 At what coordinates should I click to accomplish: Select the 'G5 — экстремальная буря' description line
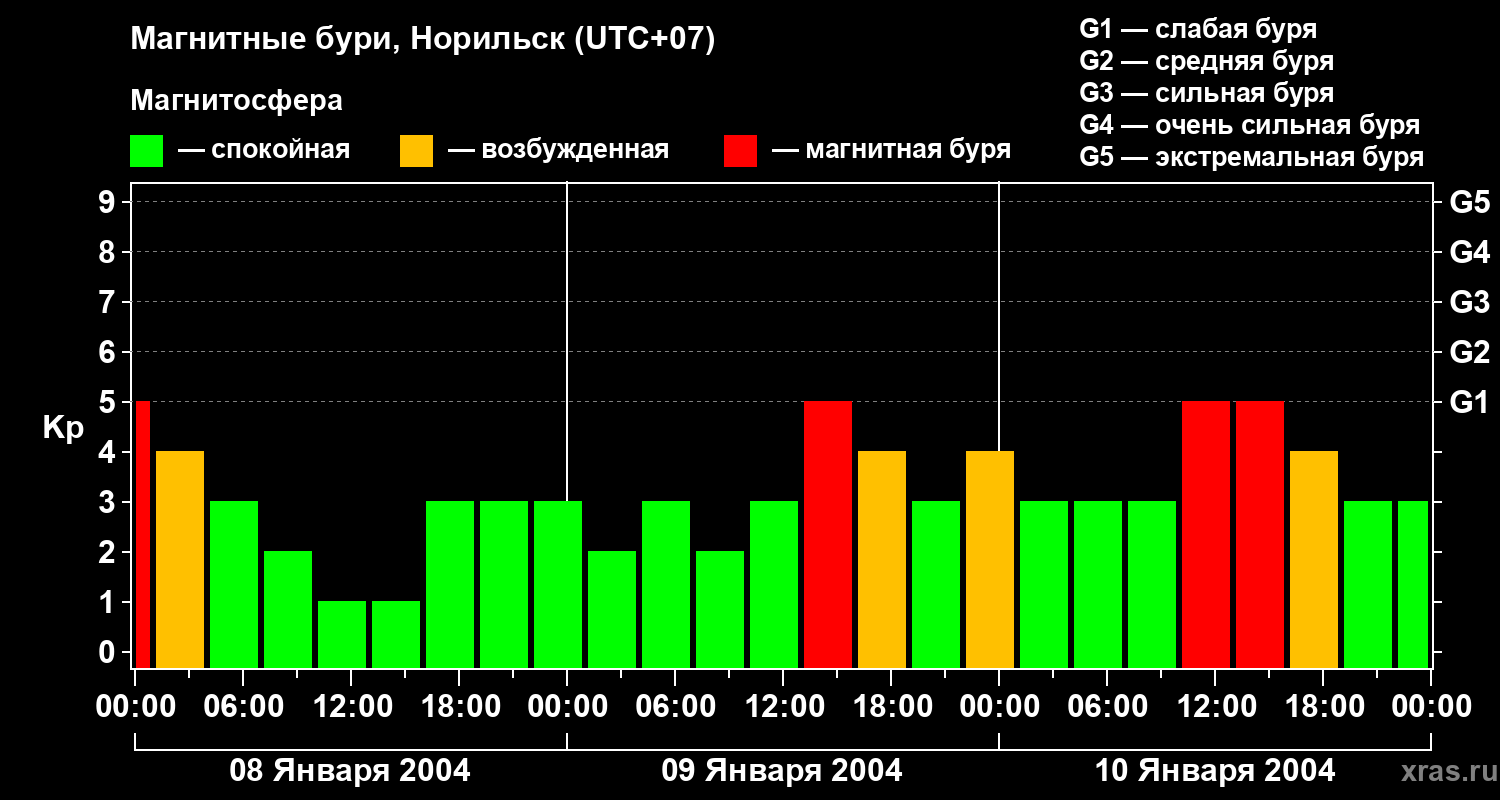tap(1251, 157)
